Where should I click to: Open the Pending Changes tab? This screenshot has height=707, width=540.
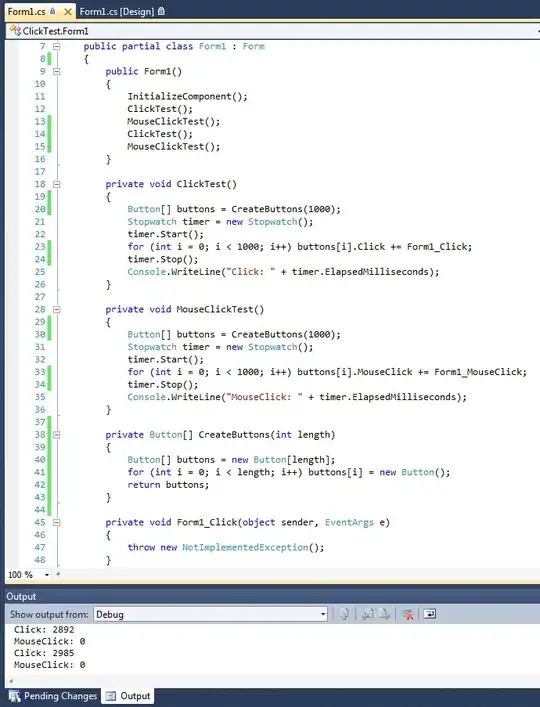coord(53,696)
